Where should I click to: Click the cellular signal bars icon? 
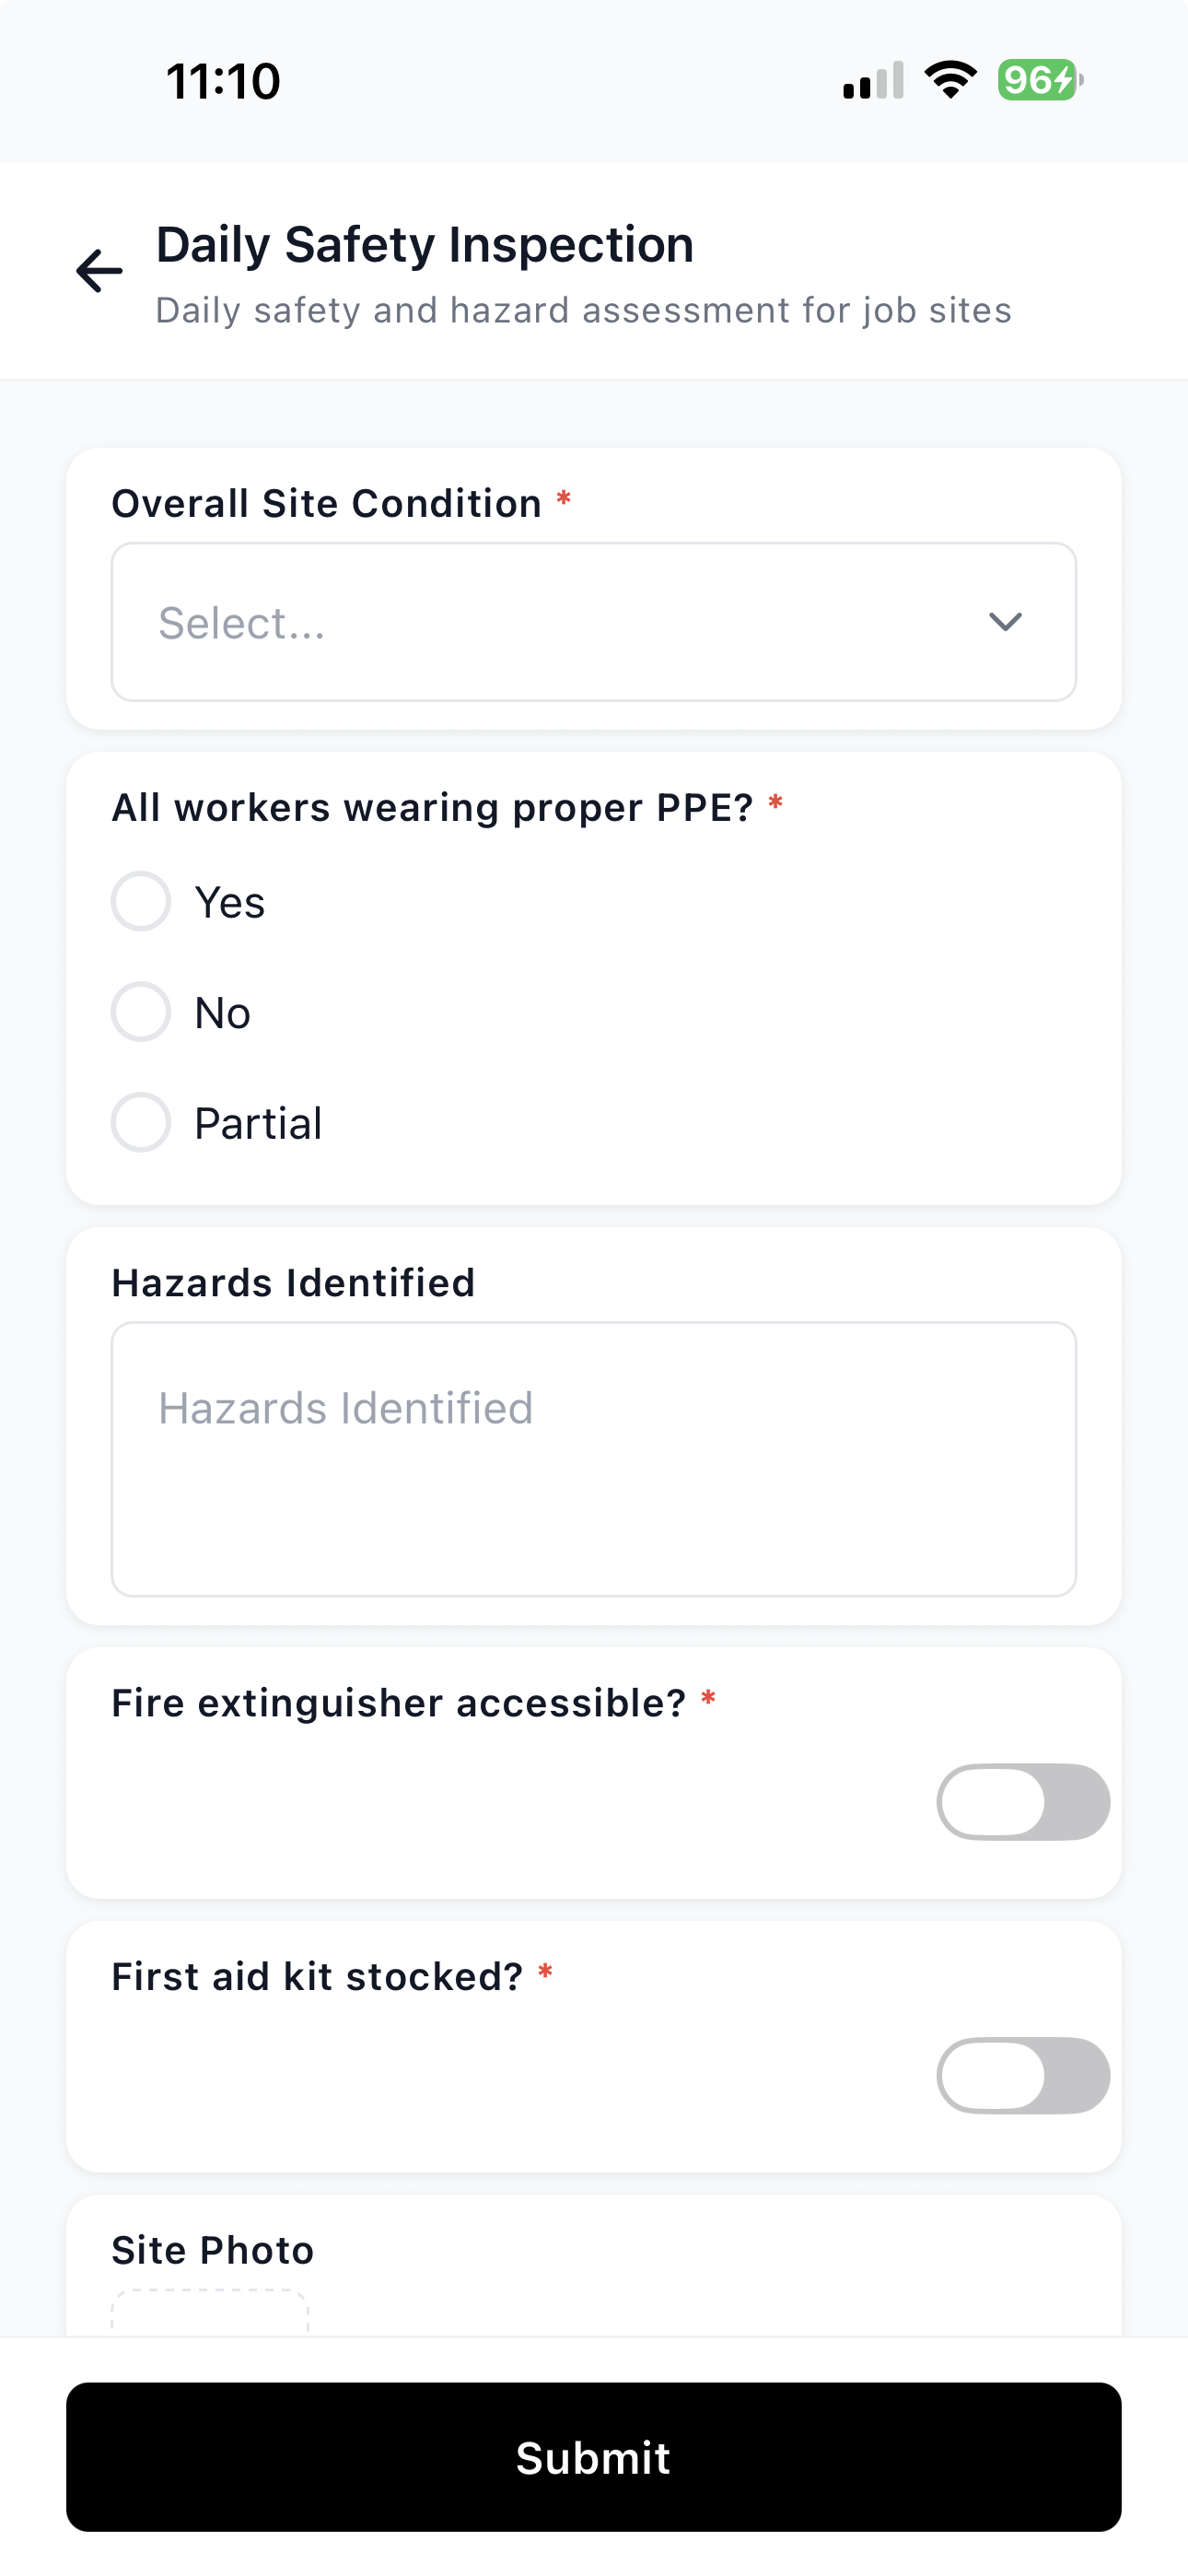[x=873, y=81]
